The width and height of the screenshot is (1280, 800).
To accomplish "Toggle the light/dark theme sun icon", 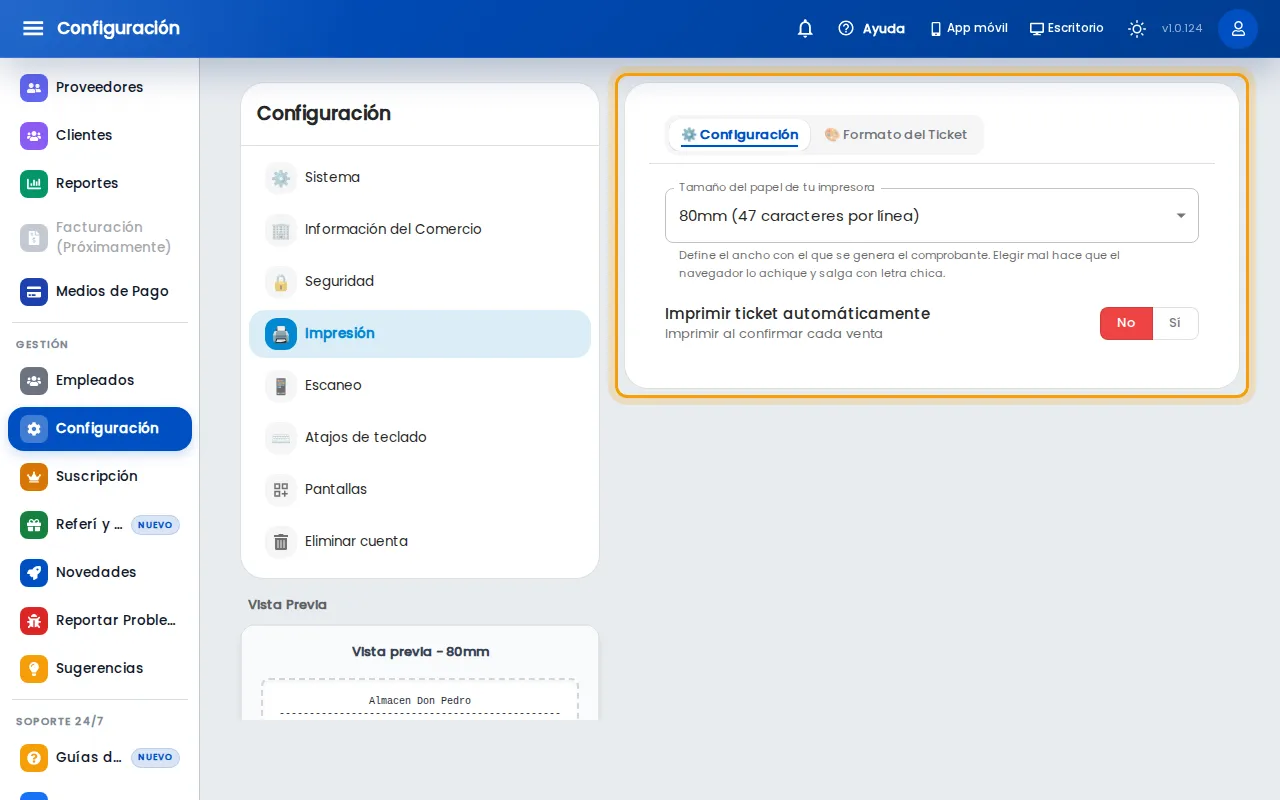I will pyautogui.click(x=1137, y=28).
